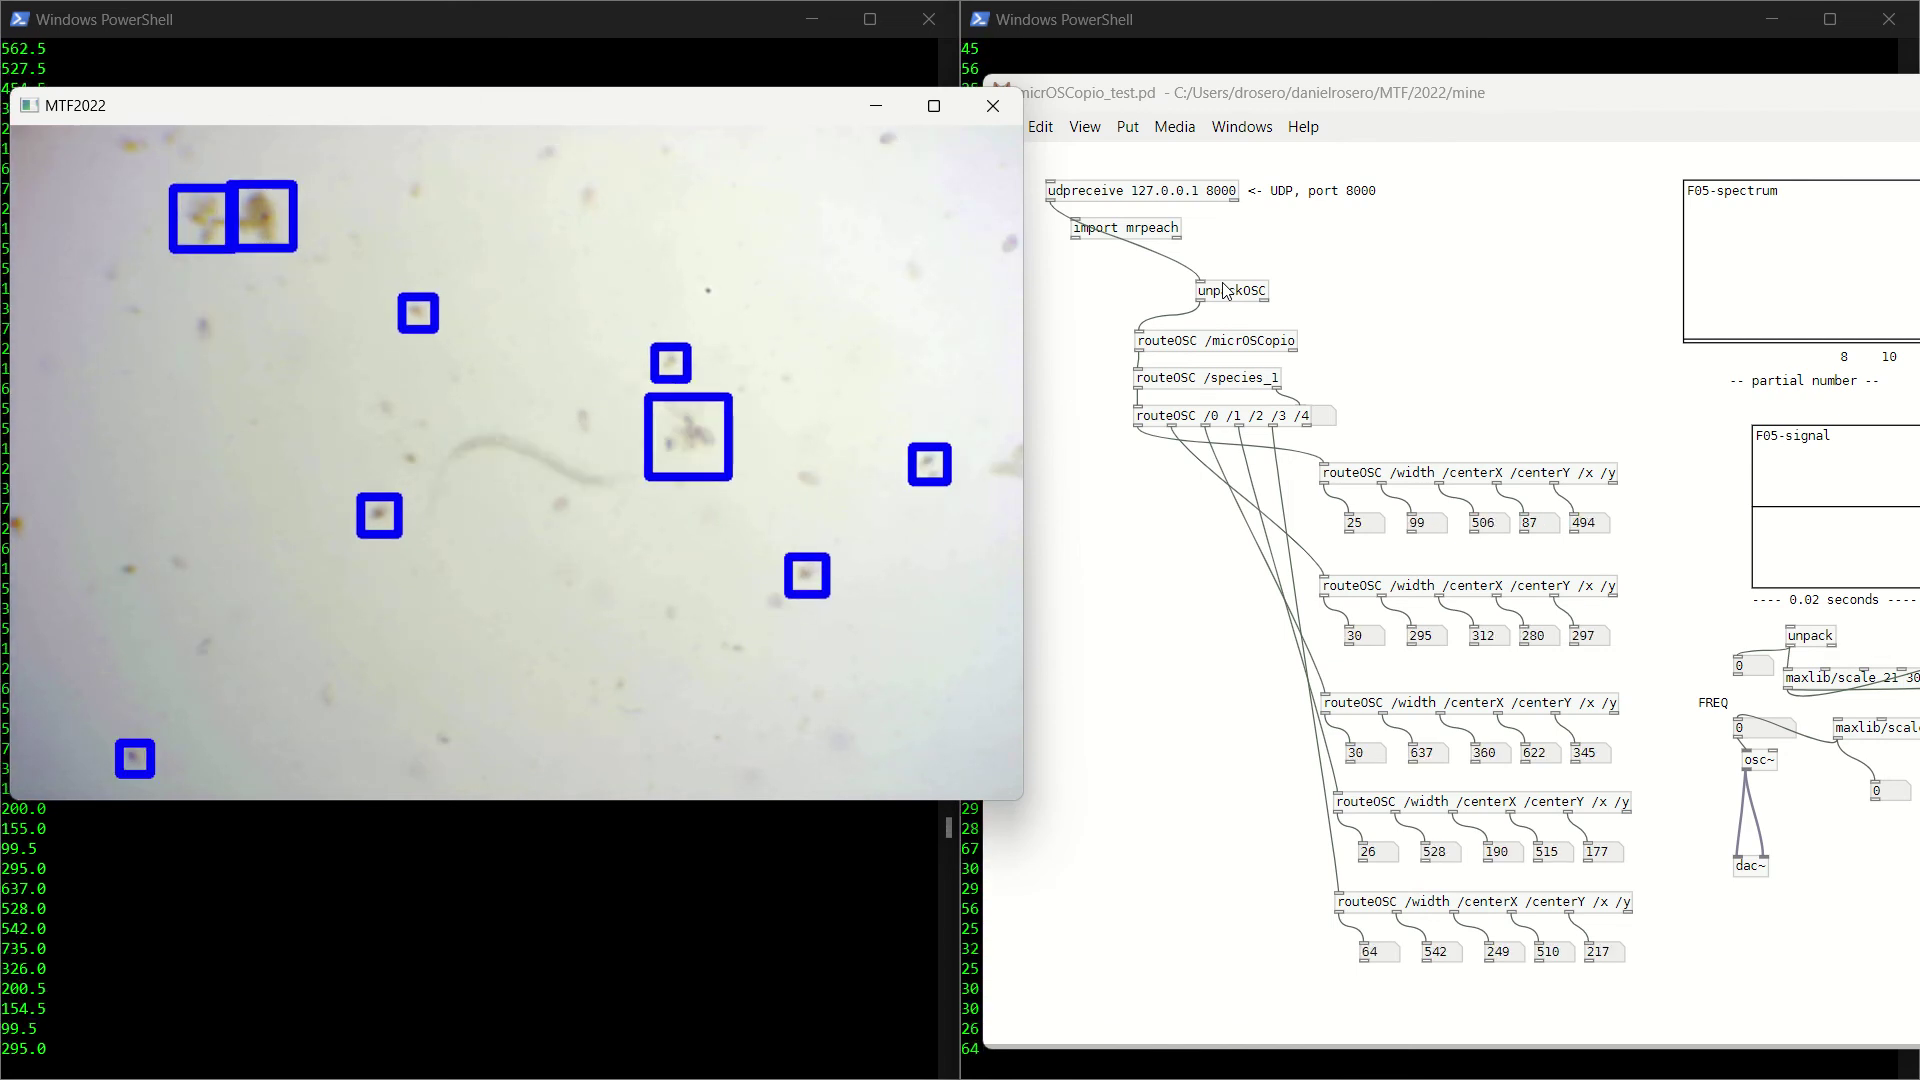Click the F05-spectrum array graph

click(1801, 261)
